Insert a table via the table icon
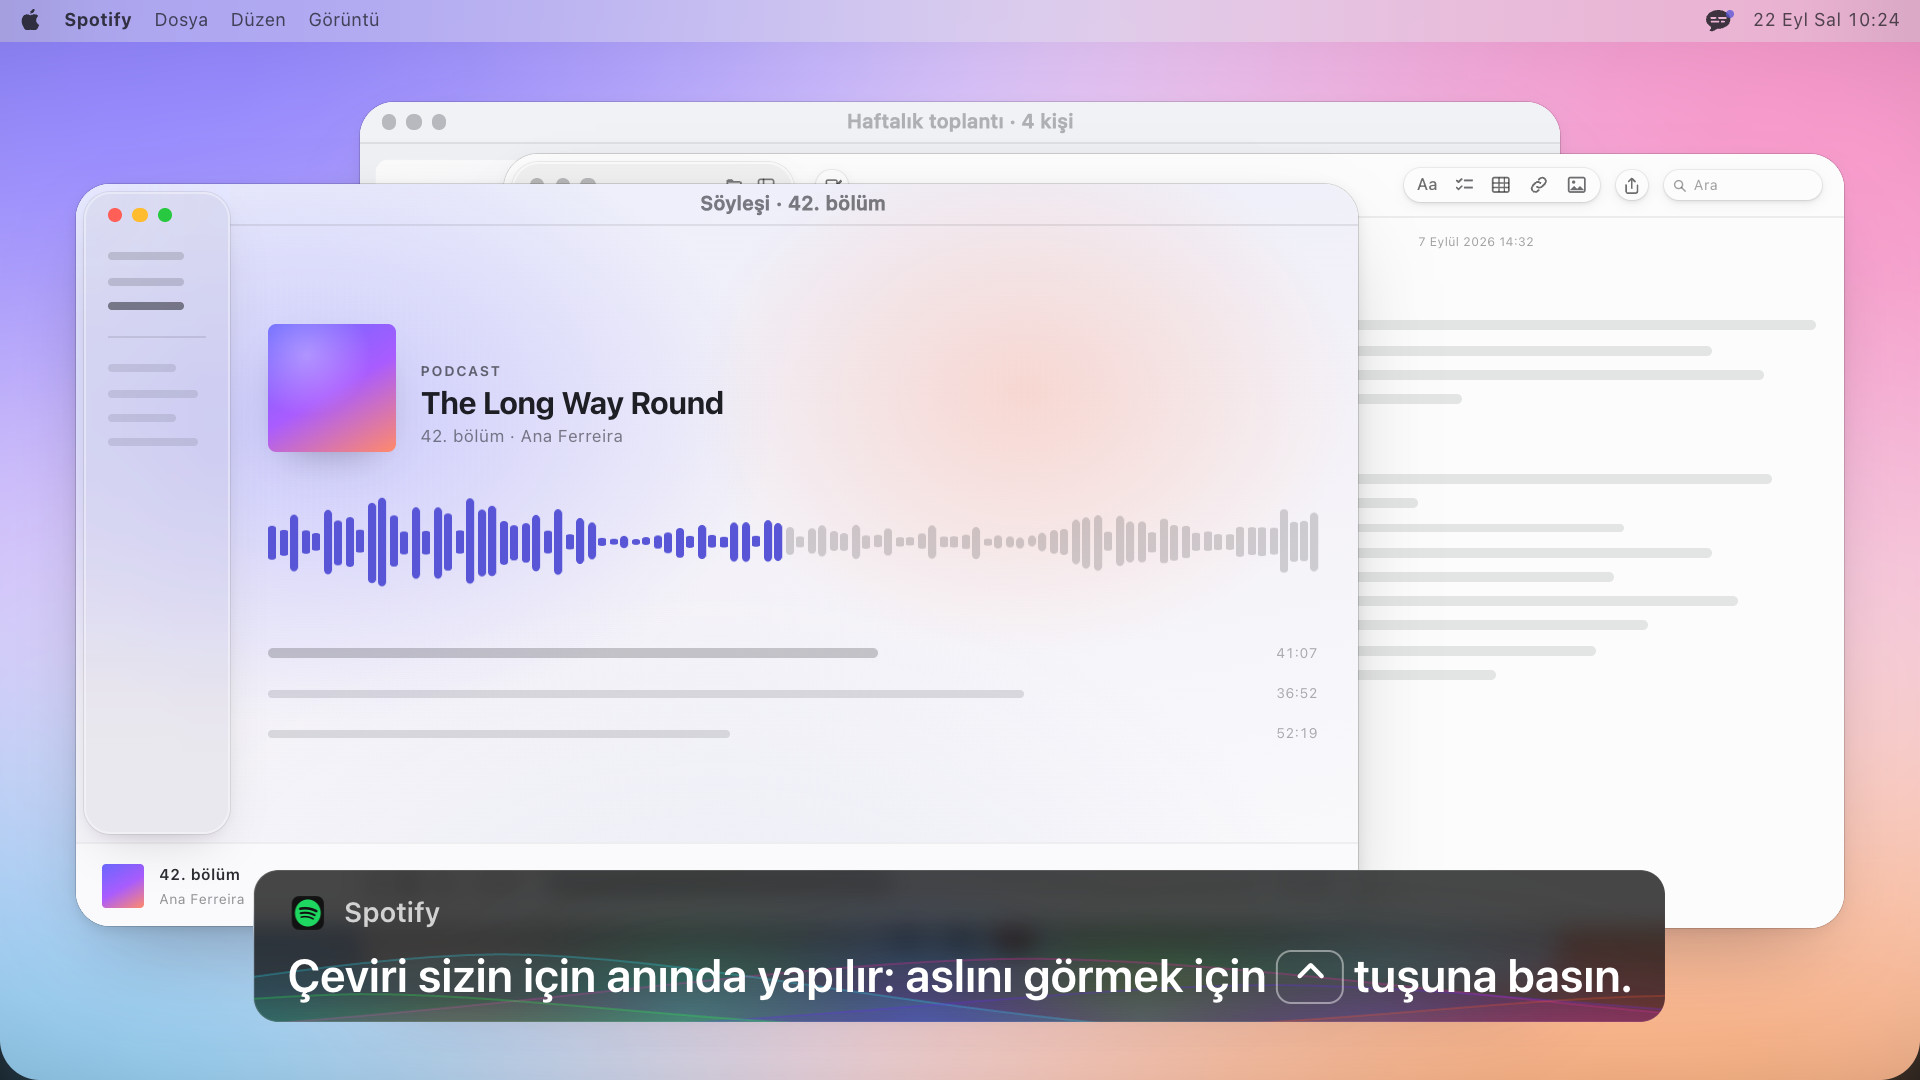Screen dimensions: 1920x1080 (x=1501, y=185)
